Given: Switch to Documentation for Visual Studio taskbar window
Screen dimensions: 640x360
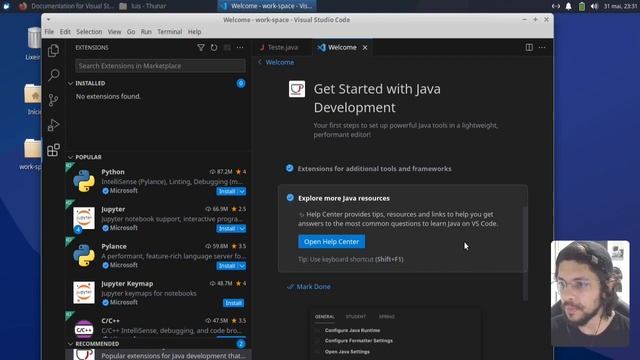Looking at the screenshot, I should [67, 6].
